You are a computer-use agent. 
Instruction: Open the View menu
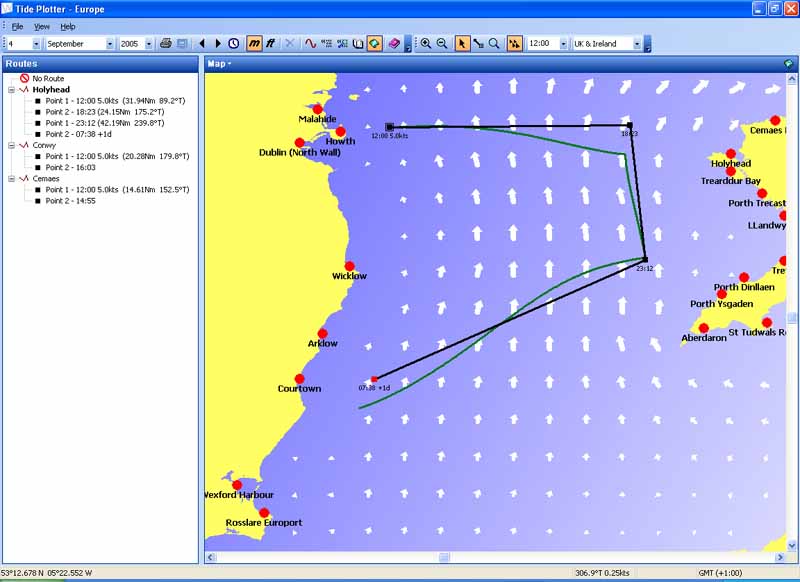[42, 26]
